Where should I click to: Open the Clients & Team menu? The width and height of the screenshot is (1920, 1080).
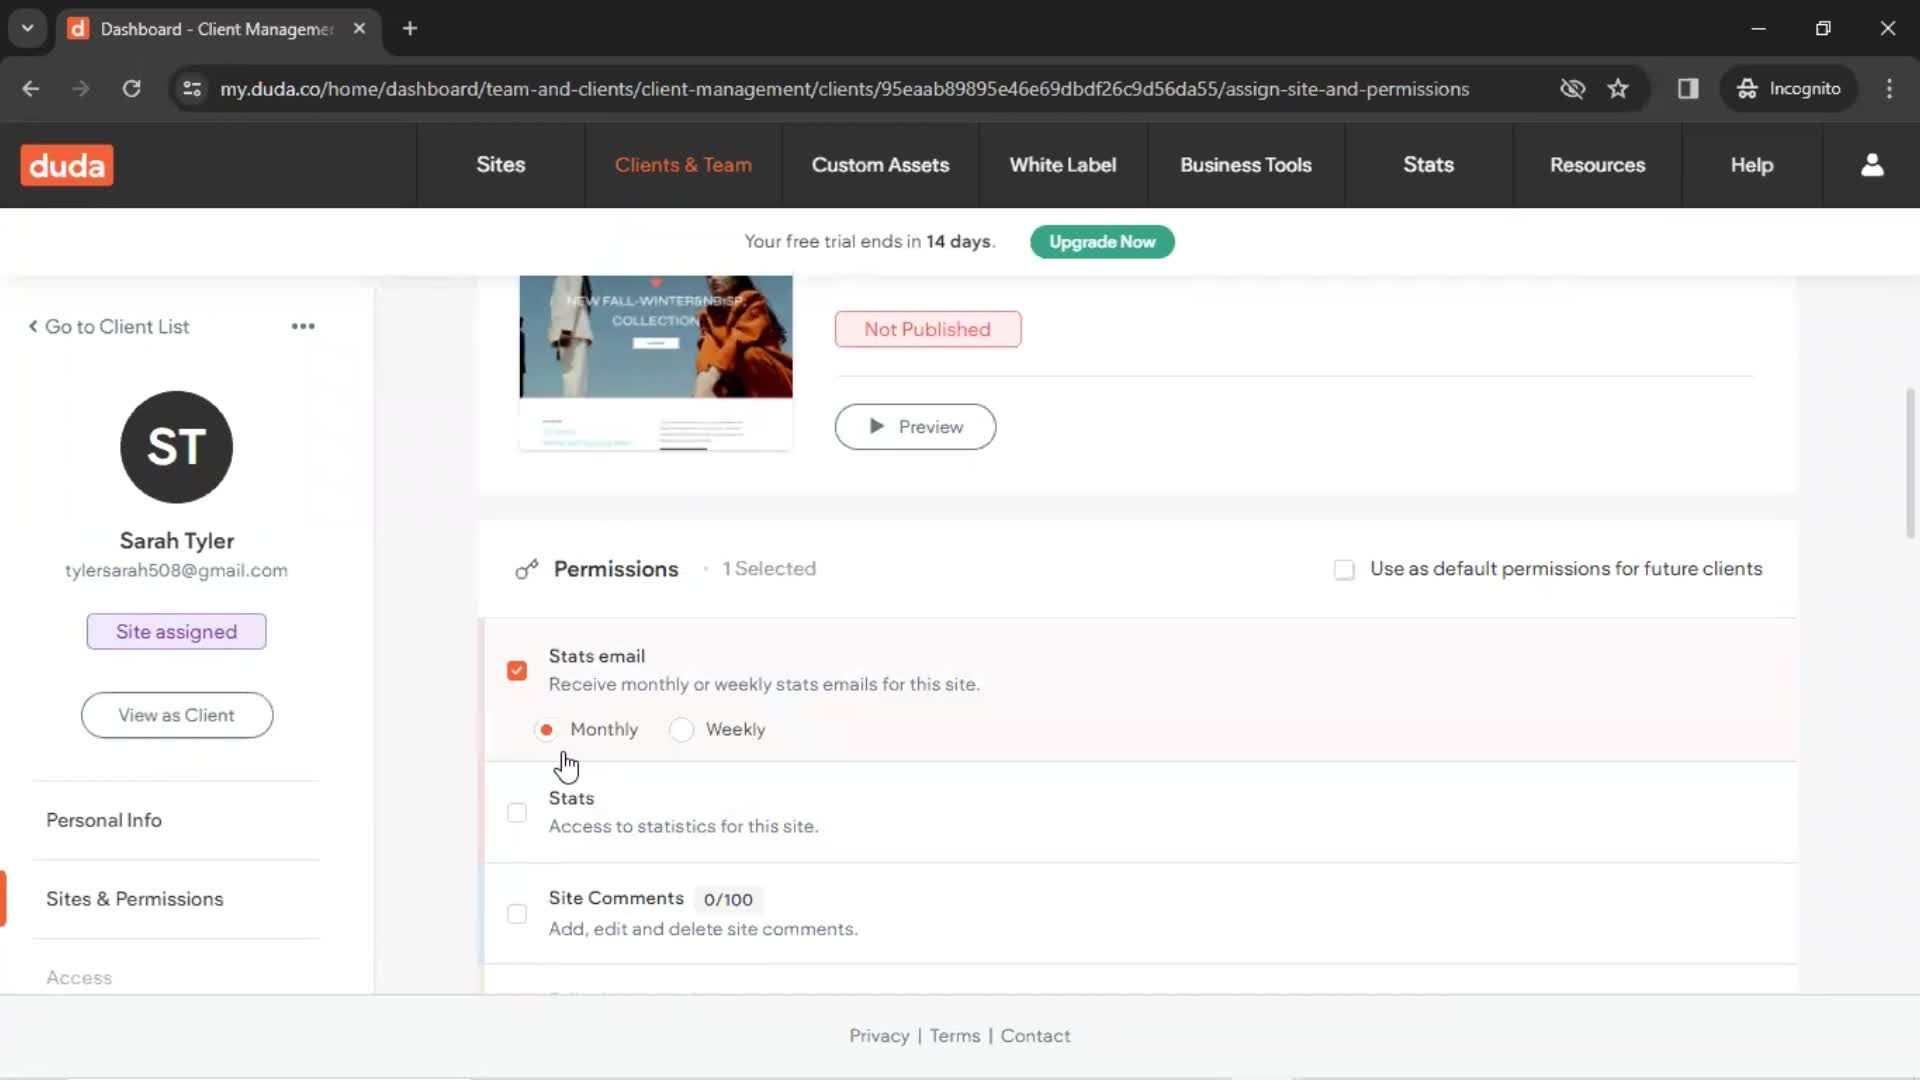(x=683, y=165)
